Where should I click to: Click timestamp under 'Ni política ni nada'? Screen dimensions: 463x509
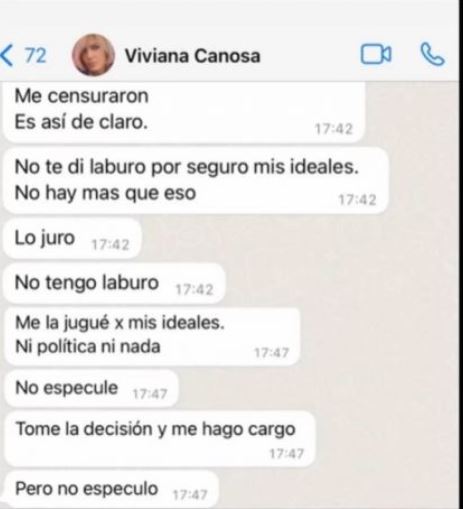[x=272, y=353]
